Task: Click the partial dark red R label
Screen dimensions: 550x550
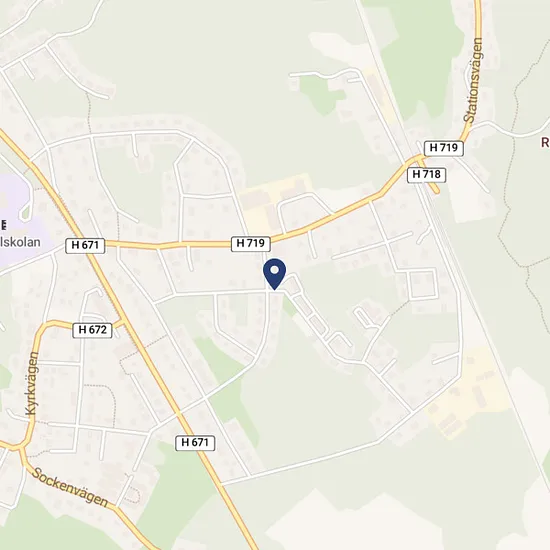Action: (x=545, y=142)
